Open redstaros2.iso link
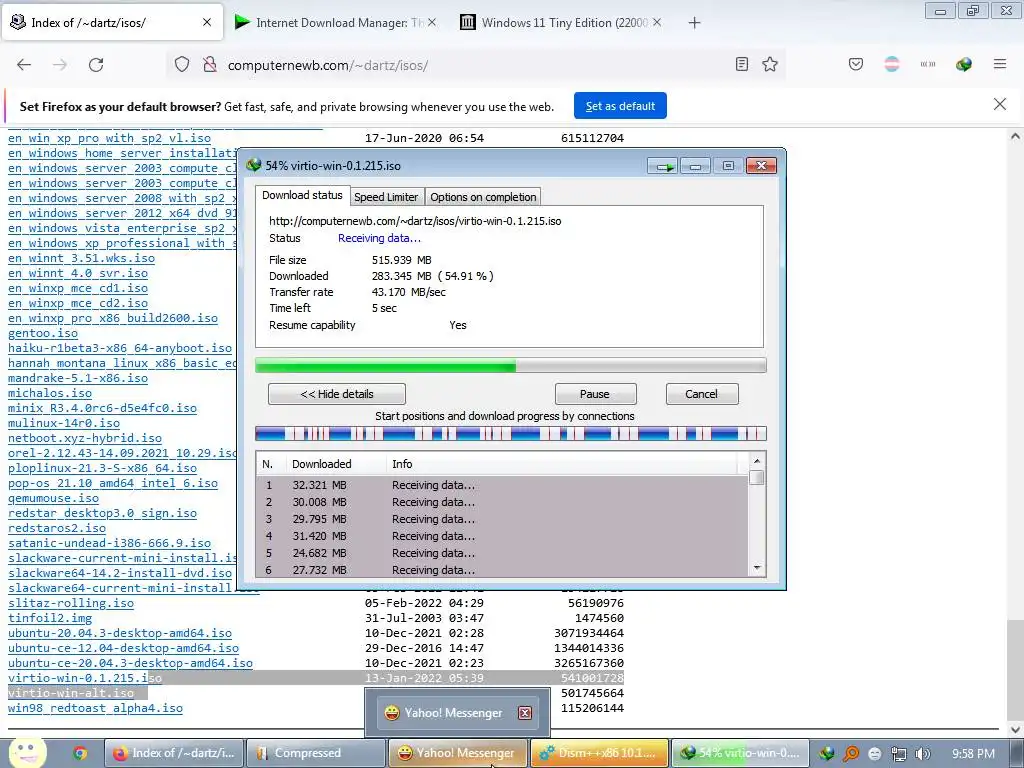1024x768 pixels. [57, 528]
